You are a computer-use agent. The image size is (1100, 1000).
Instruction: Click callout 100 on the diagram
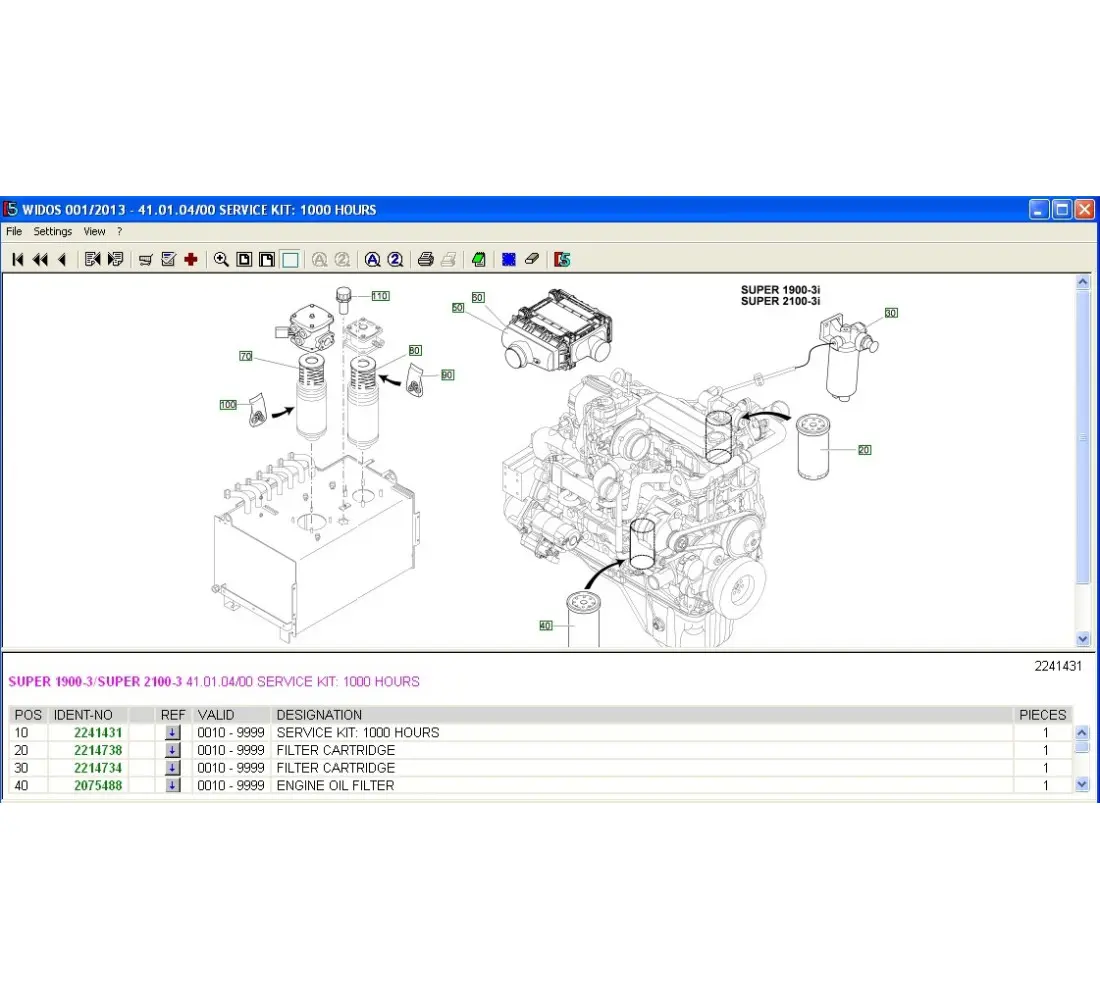tap(228, 405)
